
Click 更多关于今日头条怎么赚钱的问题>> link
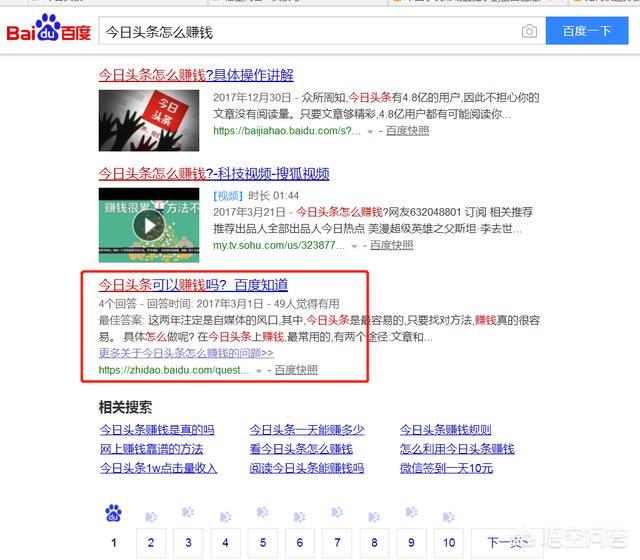click(186, 353)
